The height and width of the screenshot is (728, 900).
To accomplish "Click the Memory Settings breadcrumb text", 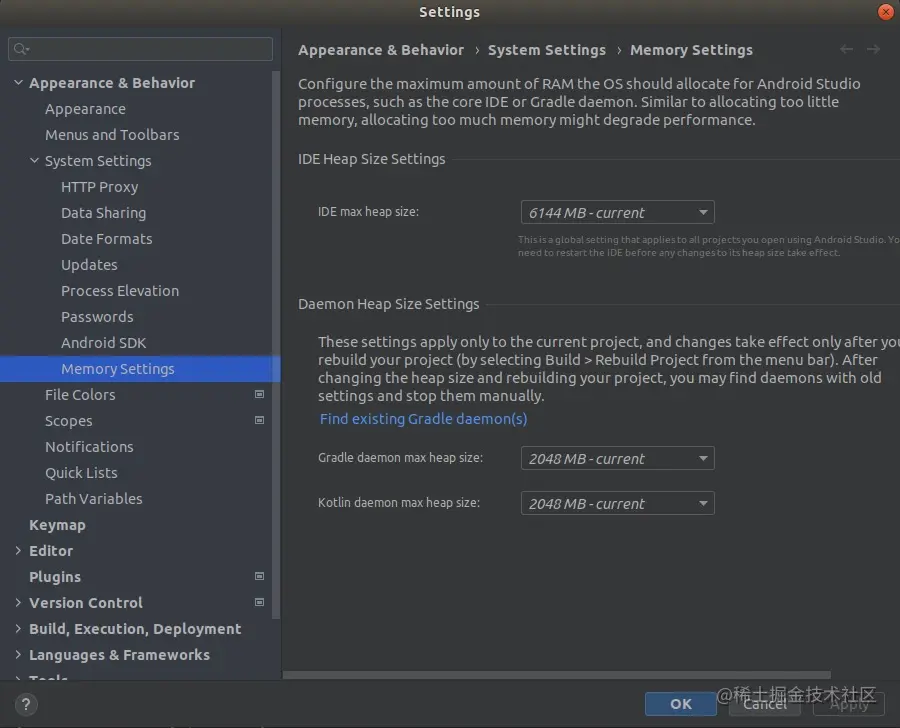I will tap(692, 51).
